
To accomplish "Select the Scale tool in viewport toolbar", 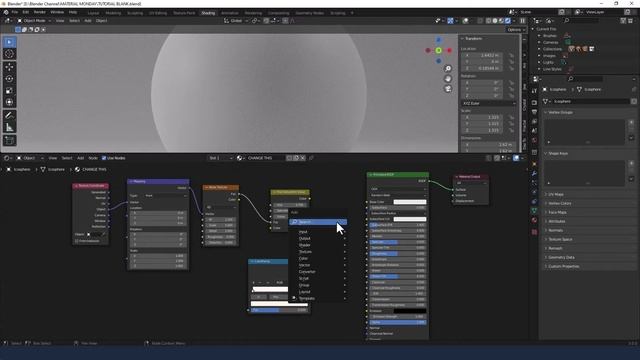I will (x=10, y=91).
